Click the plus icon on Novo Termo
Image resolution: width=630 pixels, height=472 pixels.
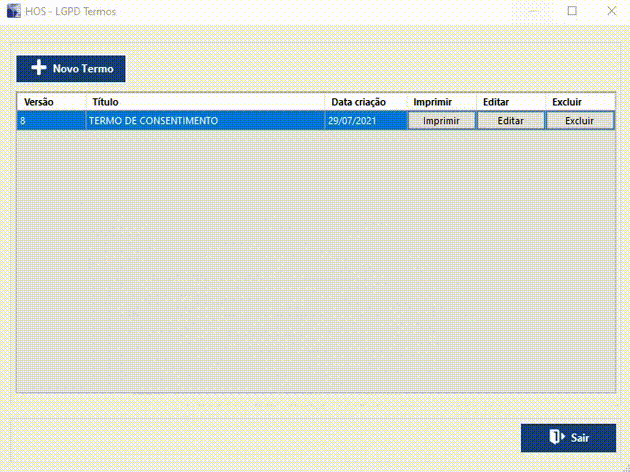[39, 69]
